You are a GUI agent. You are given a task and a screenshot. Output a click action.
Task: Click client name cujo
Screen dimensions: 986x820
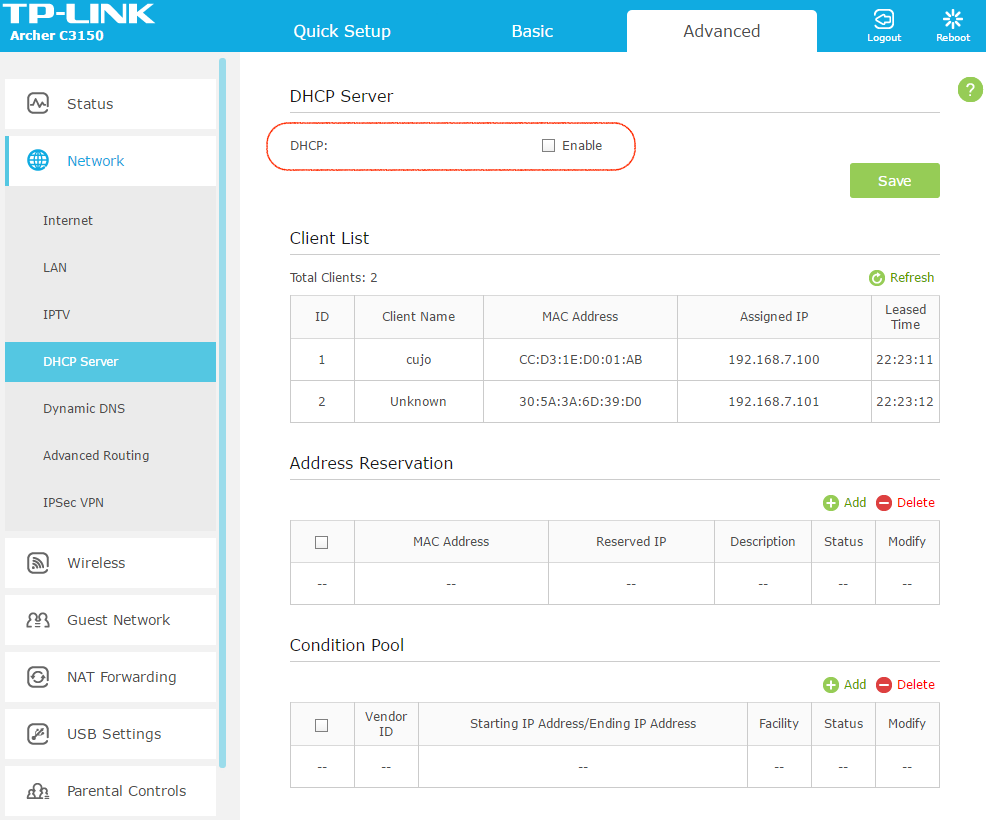pyautogui.click(x=419, y=360)
